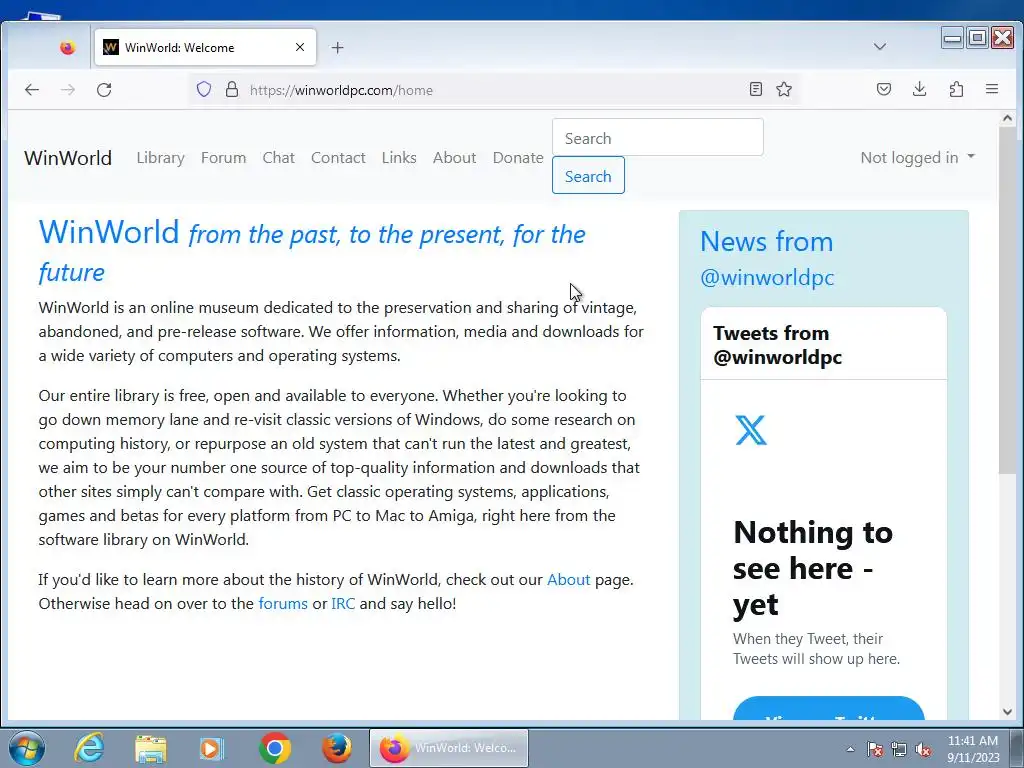Open Windows Explorer folder on taskbar
This screenshot has height=768, width=1024.
151,748
